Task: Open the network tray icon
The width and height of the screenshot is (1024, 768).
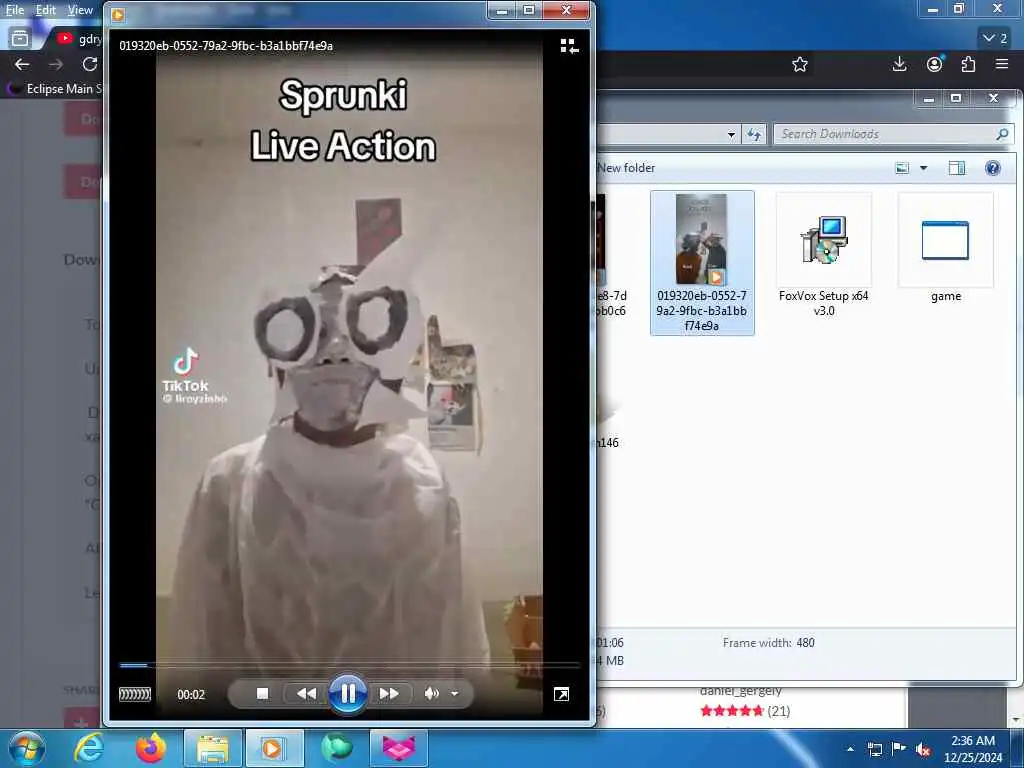Action: click(874, 749)
